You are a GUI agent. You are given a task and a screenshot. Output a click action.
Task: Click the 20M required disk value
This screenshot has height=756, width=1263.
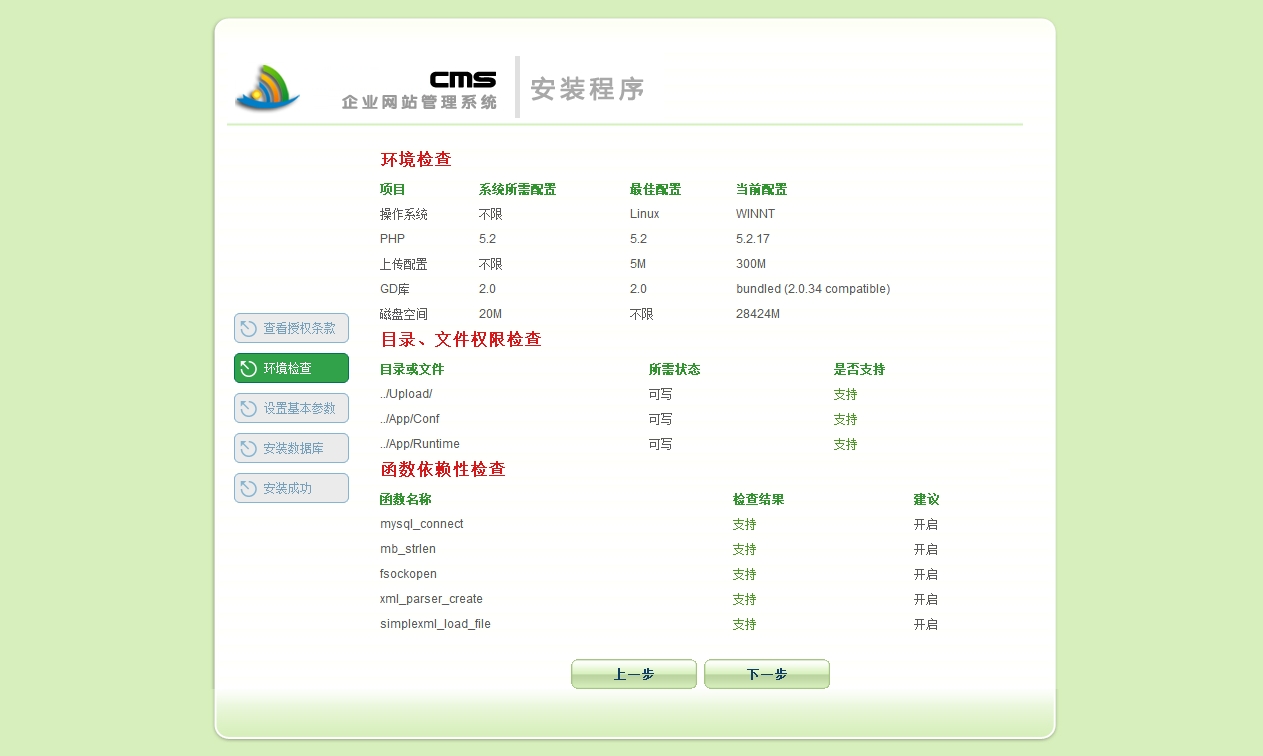click(490, 314)
